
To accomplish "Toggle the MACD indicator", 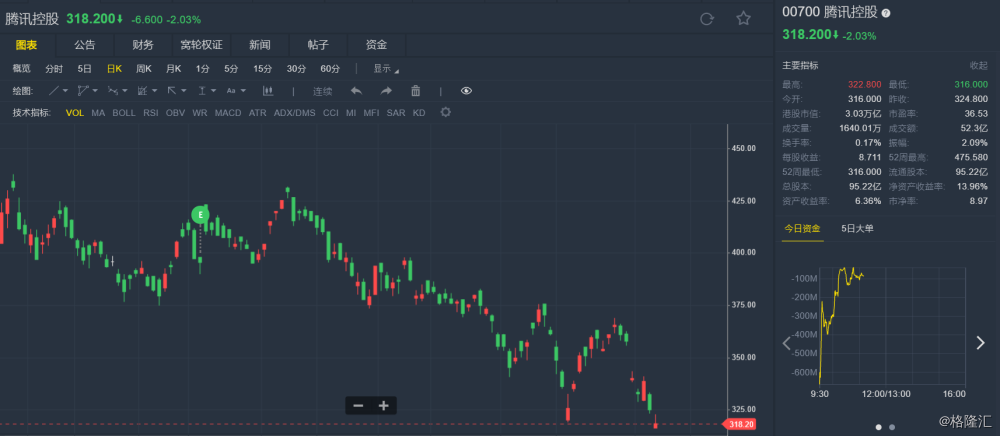I will (x=228, y=113).
